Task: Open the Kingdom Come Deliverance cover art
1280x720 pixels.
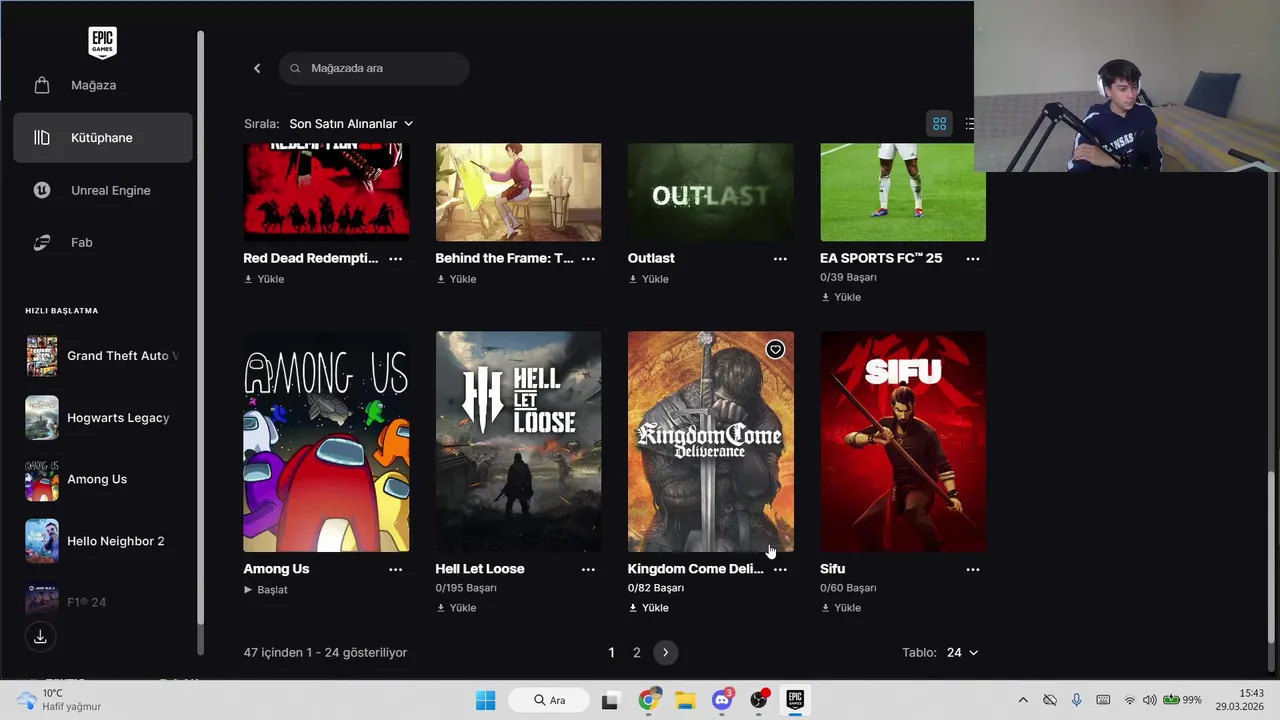Action: [x=710, y=441]
